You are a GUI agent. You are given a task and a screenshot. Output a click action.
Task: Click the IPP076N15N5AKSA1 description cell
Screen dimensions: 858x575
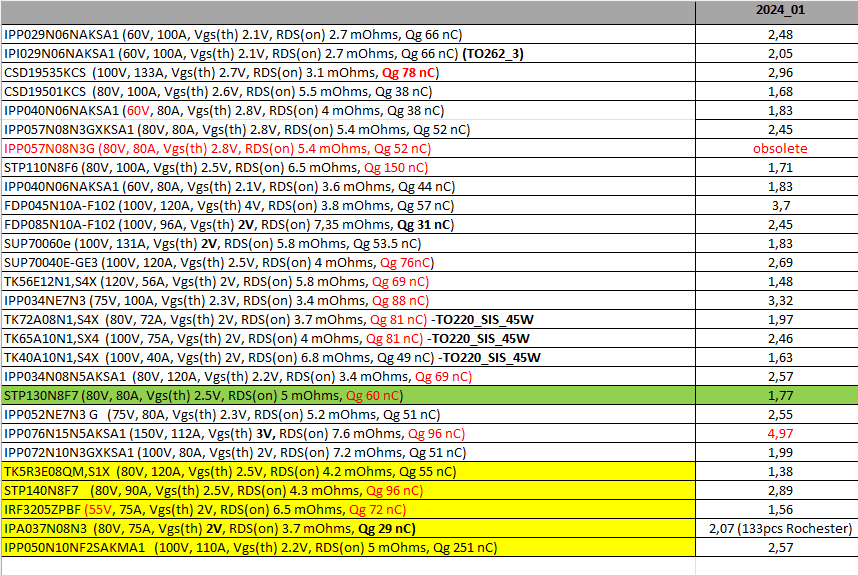[349, 434]
